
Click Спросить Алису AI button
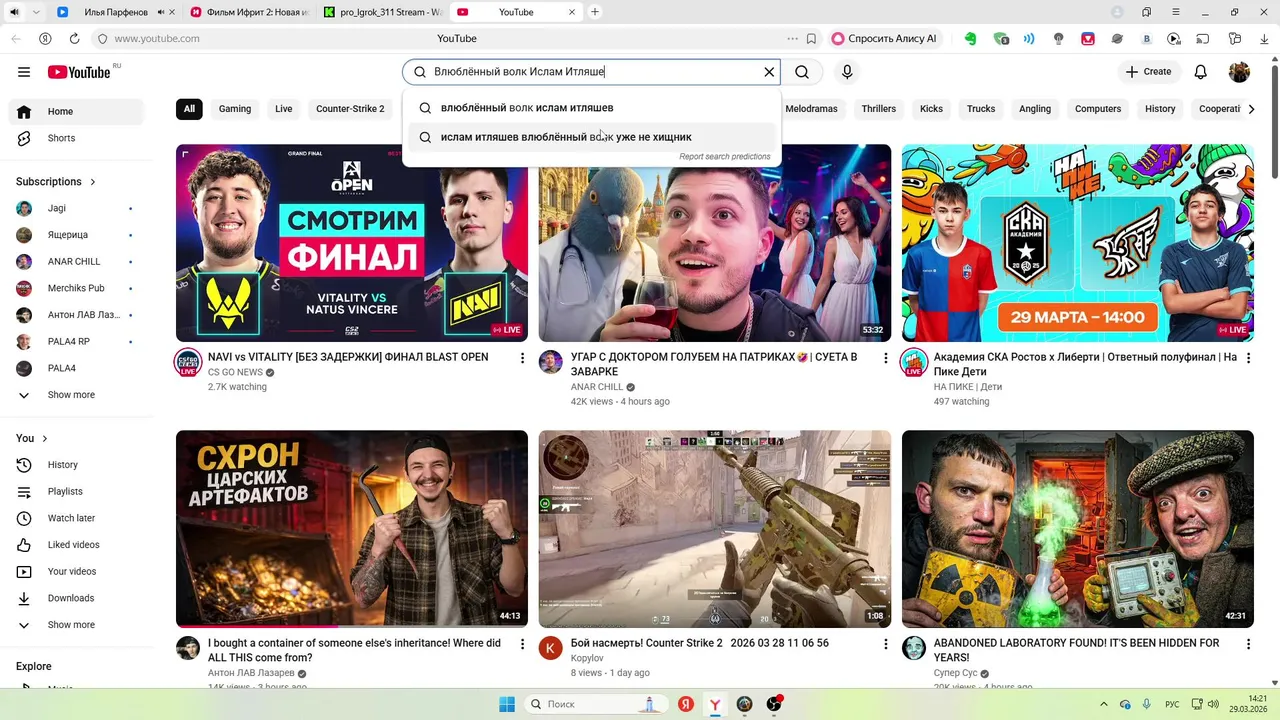click(x=884, y=39)
